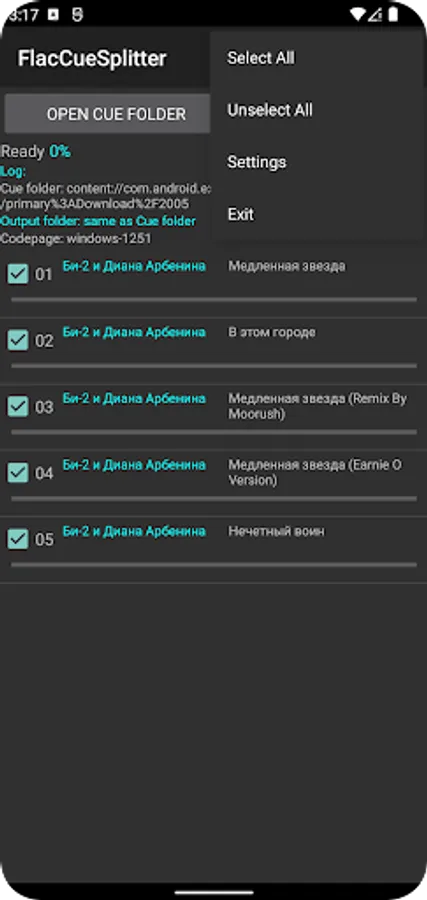Tap the Remix By Moorush track title

point(317,406)
